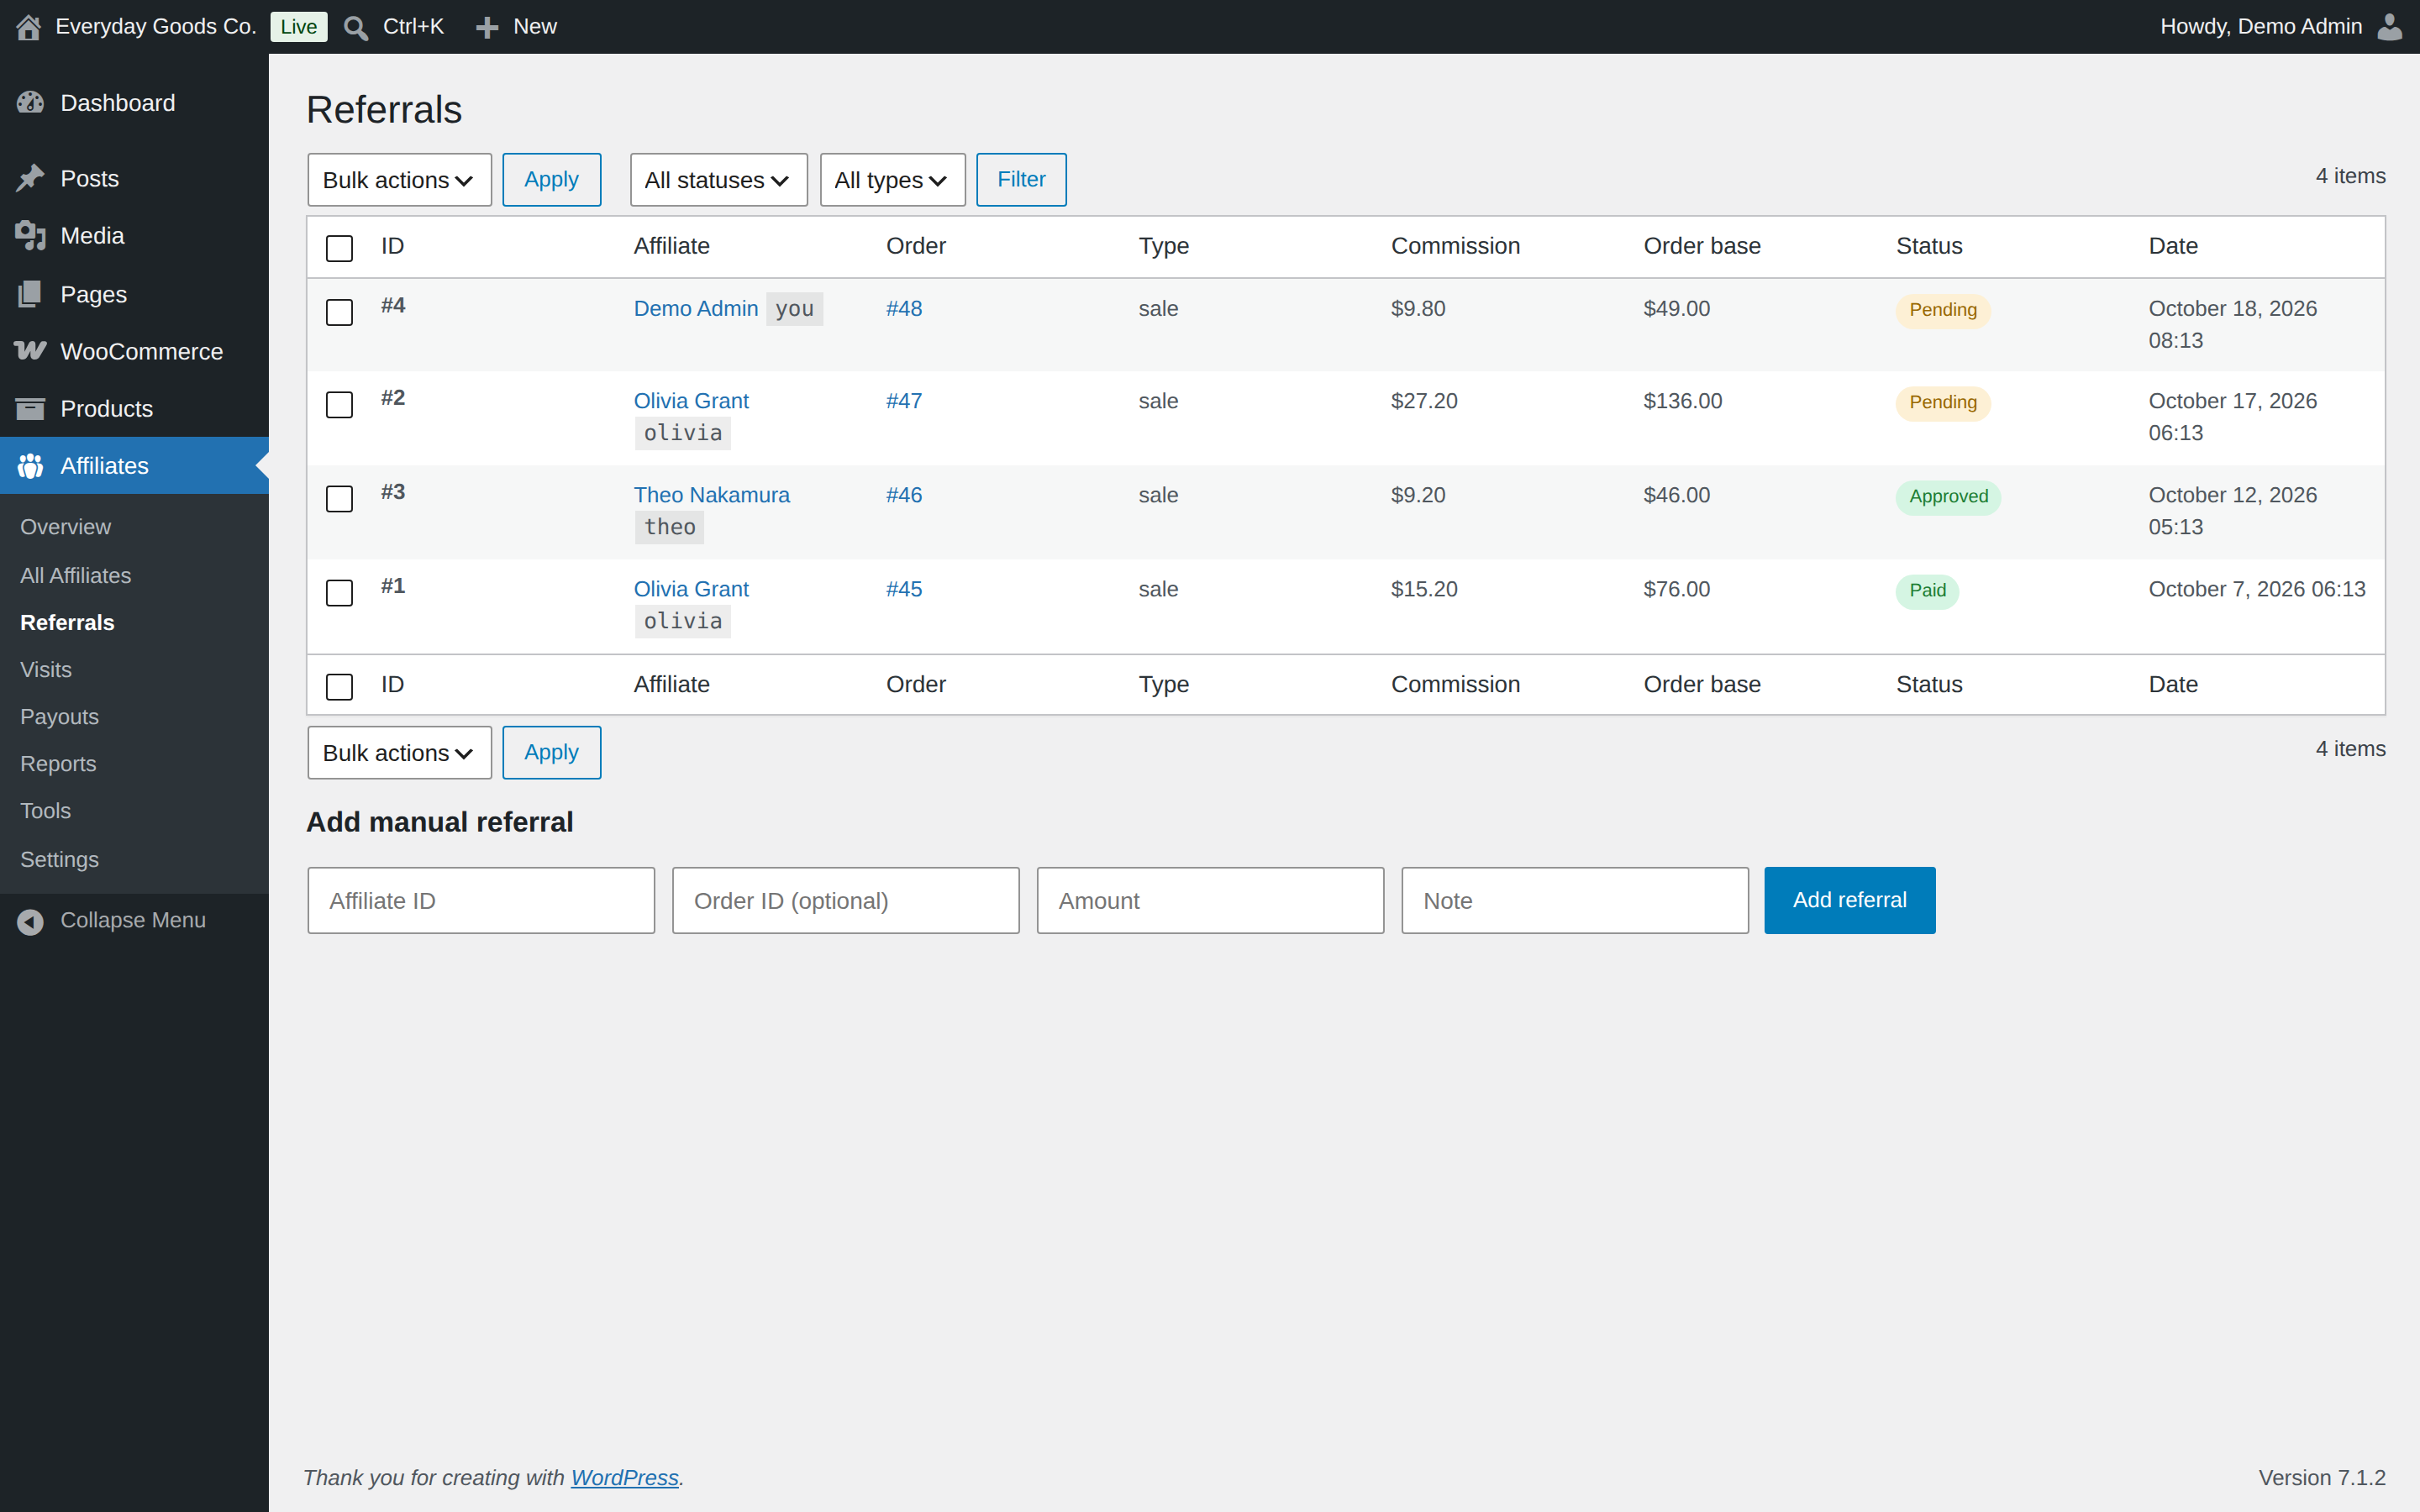Click the Media library icon
Viewport: 2420px width, 1512px height.
coord(31,236)
